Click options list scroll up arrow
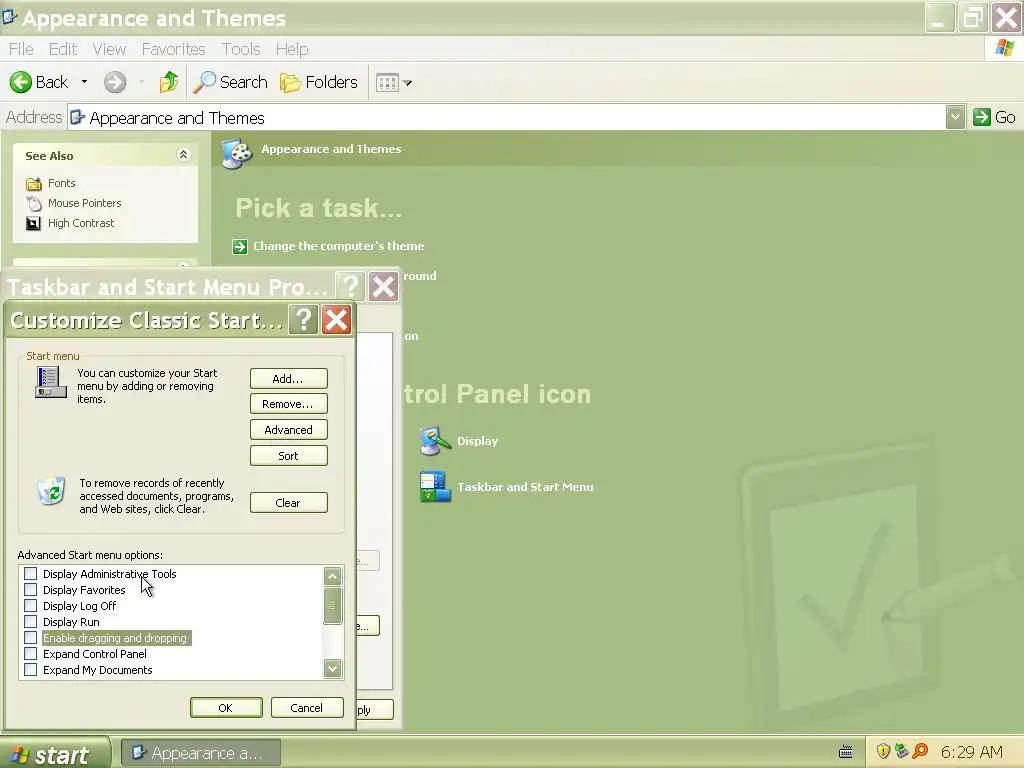The height and width of the screenshot is (768, 1024). point(332,576)
